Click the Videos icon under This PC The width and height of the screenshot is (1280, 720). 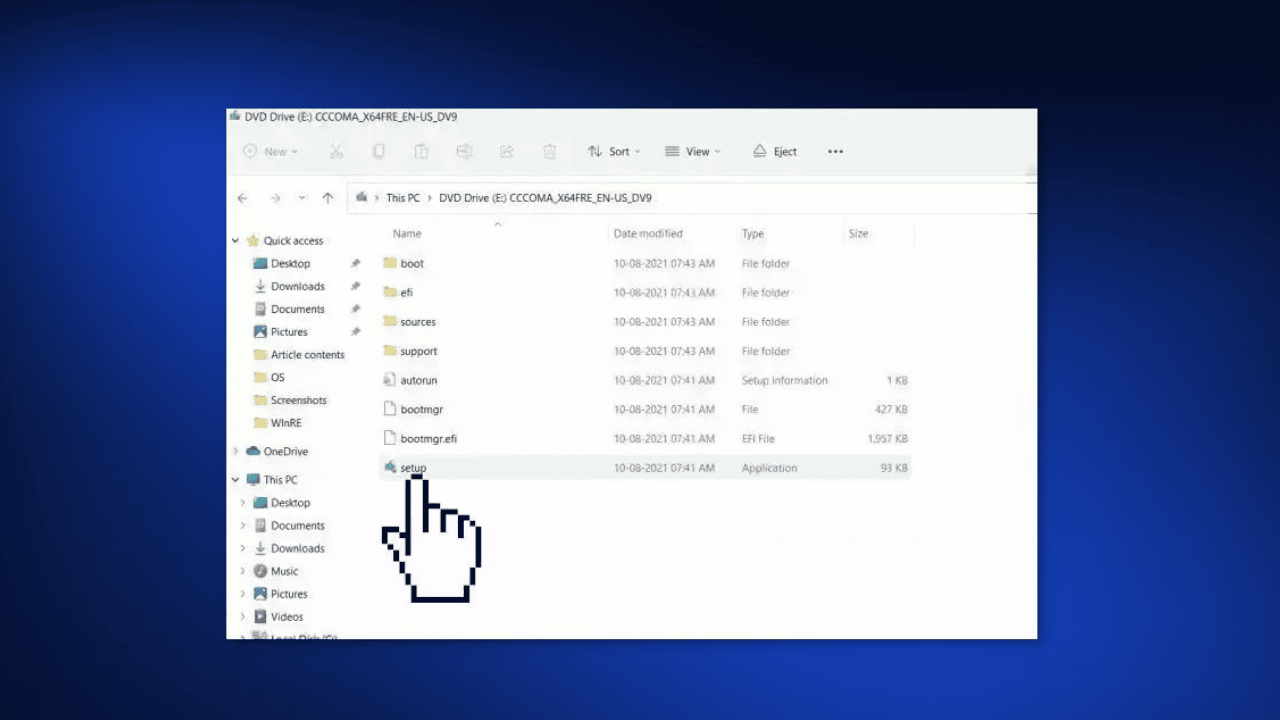(260, 617)
